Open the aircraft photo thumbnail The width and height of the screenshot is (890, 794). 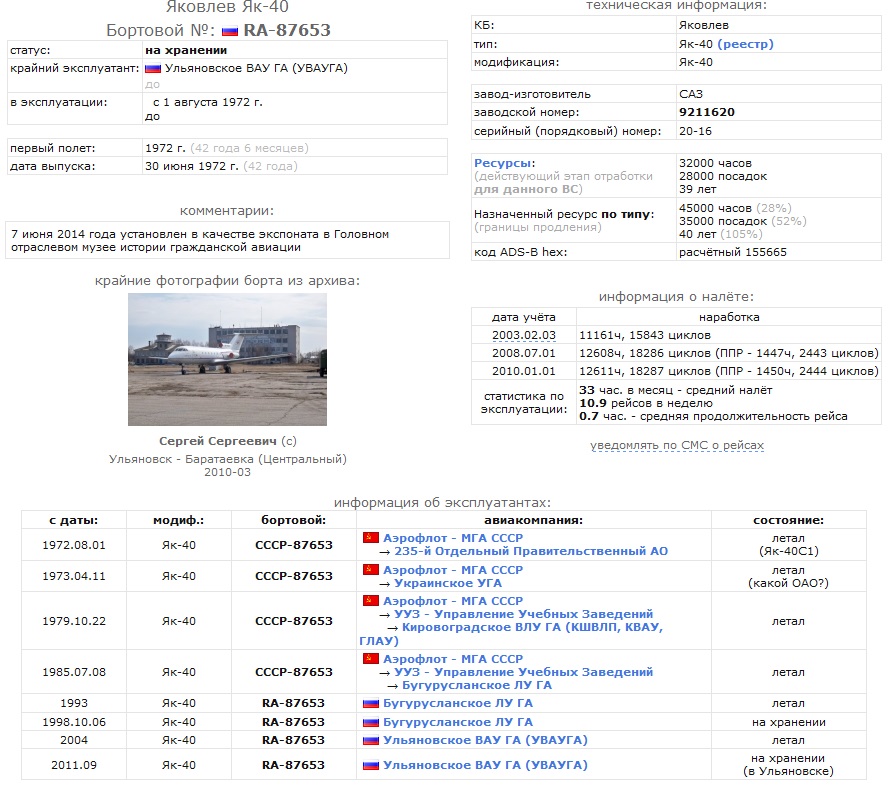pos(227,359)
